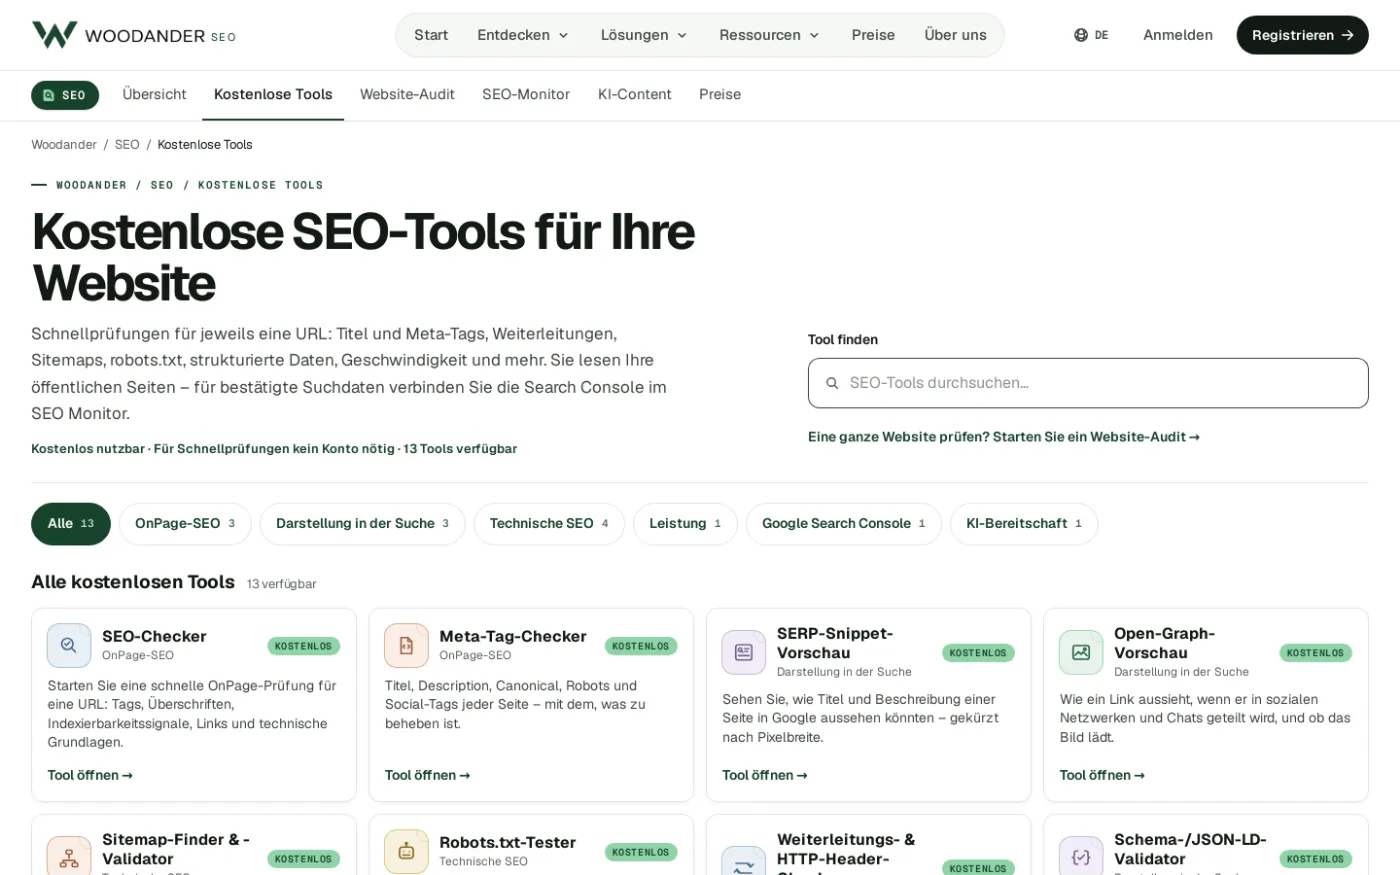Image resolution: width=1400 pixels, height=875 pixels.
Task: Click inside the SEO-Tools durchsuchen field
Action: [1088, 383]
